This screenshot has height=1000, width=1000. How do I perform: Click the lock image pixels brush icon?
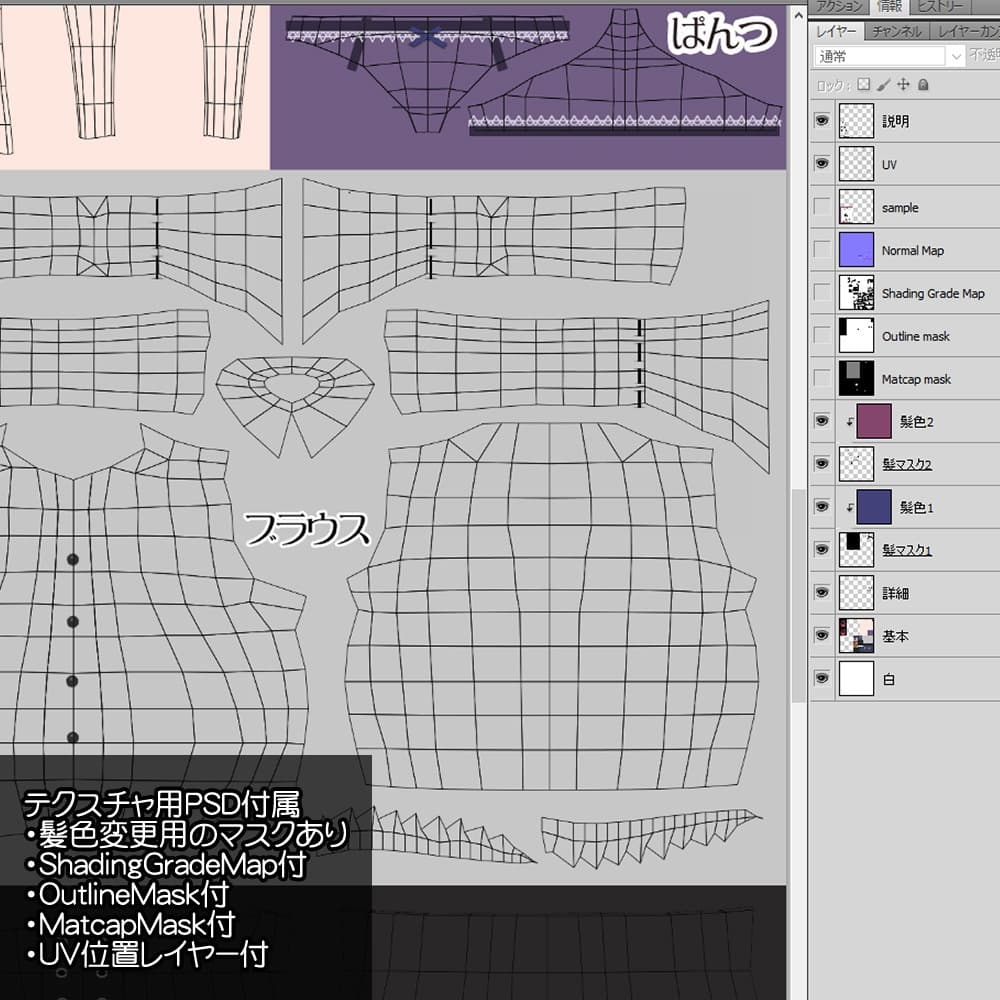coord(884,85)
